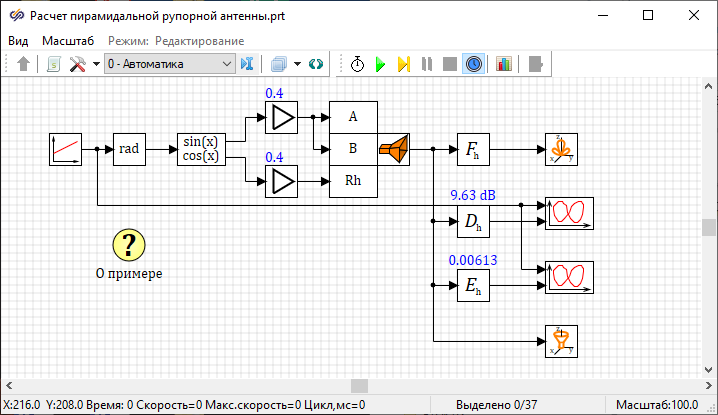This screenshot has height=415, width=718.
Task: Click the crossed tools settings icon
Action: click(x=77, y=64)
